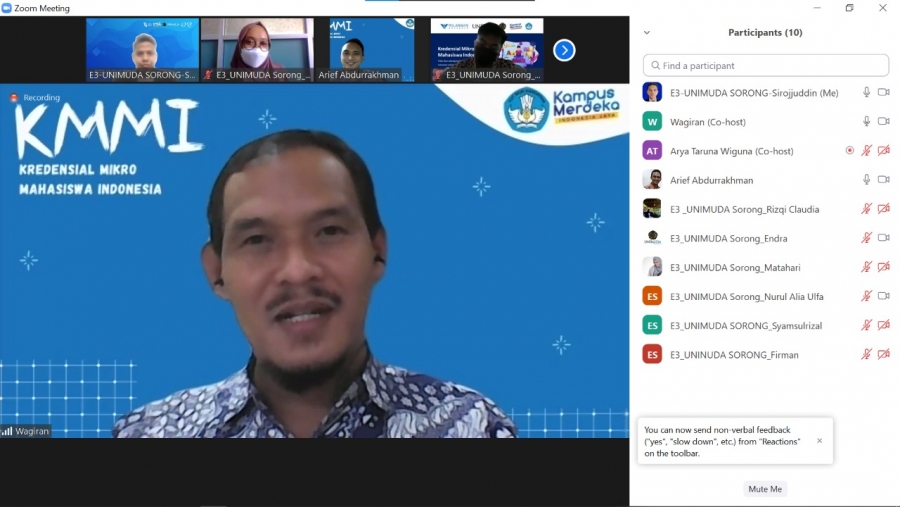The width and height of the screenshot is (900, 507).
Task: Click microphone icon for E3-UNIMUDA SORONG-Sirojjuddin (Me)
Action: click(x=866, y=92)
